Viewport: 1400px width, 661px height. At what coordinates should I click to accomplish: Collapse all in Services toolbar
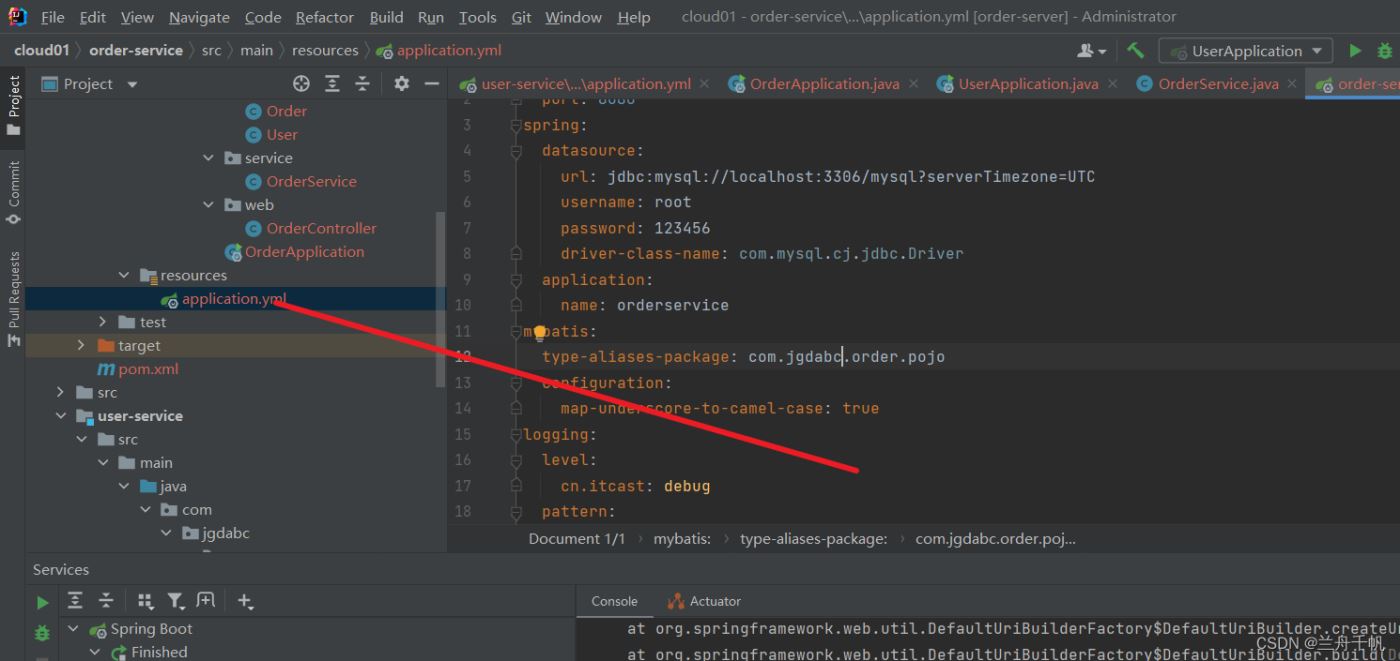pyautogui.click(x=105, y=601)
